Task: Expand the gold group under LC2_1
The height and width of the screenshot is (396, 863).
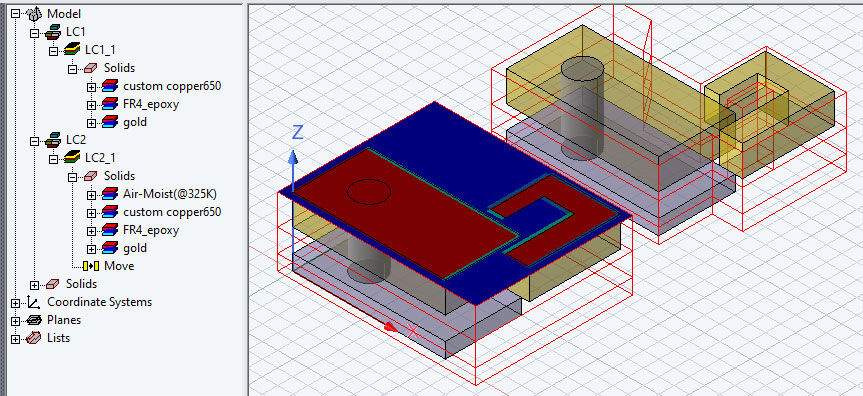Action: click(91, 248)
